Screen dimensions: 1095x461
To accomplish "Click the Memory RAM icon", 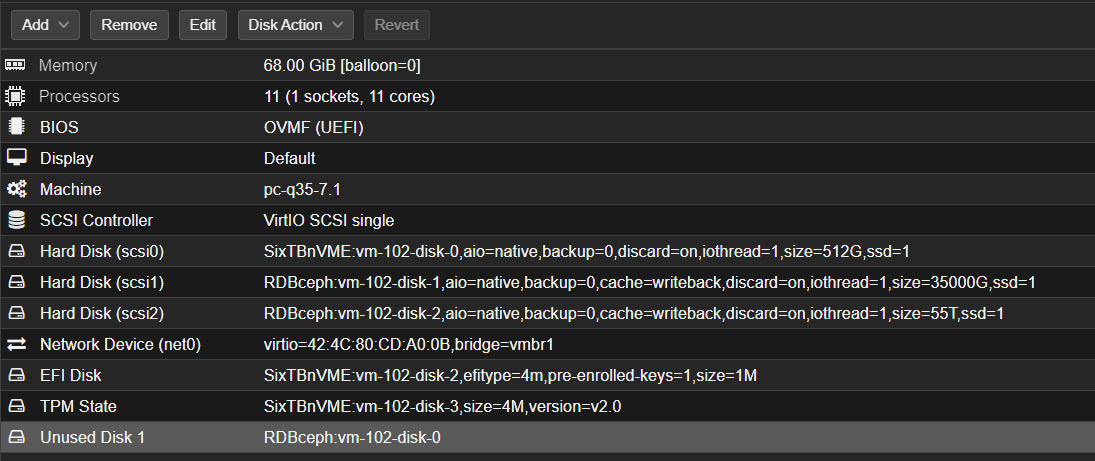I will tap(15, 65).
